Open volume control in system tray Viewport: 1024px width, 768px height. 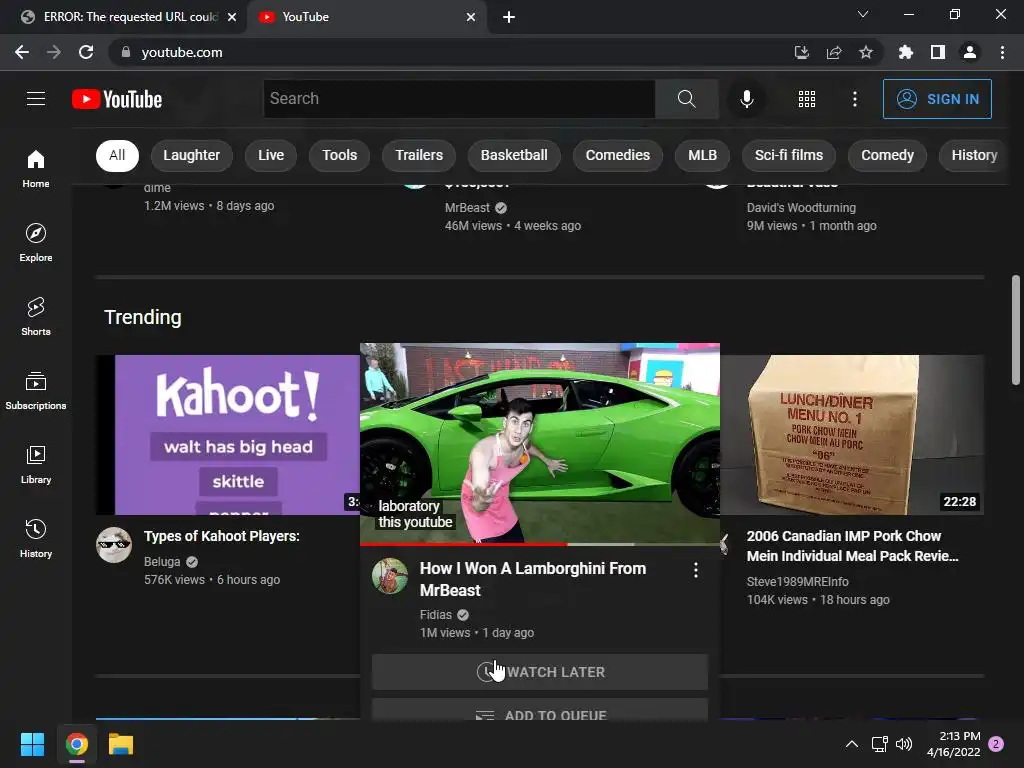[x=904, y=744]
